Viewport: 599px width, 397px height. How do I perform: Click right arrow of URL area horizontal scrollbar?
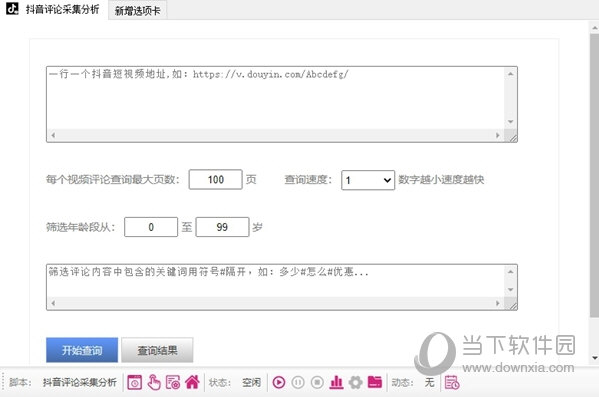point(497,135)
